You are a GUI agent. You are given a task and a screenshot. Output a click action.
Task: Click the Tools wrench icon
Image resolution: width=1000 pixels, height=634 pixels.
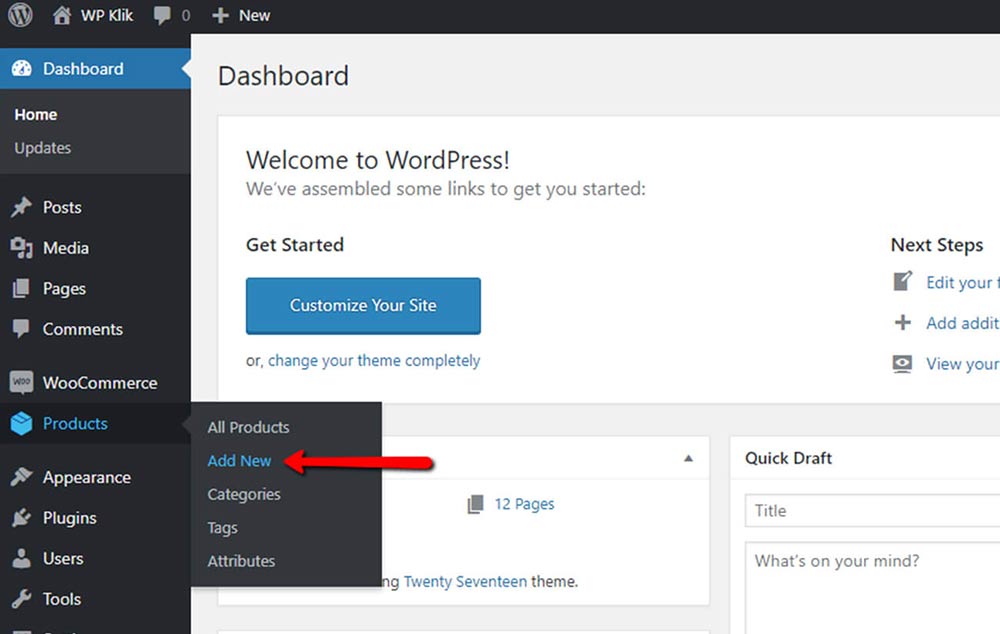[21, 599]
